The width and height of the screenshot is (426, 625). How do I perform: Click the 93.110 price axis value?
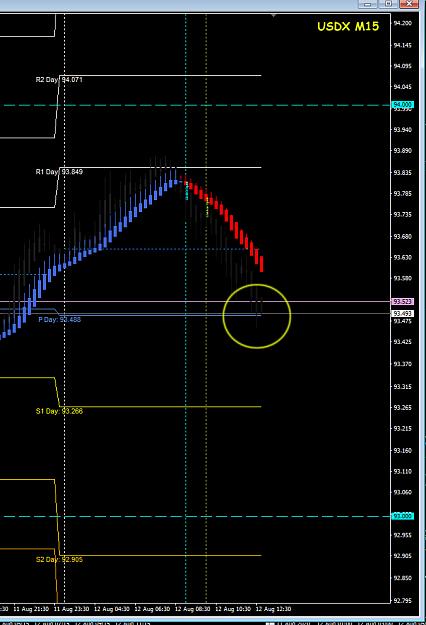pyautogui.click(x=402, y=472)
